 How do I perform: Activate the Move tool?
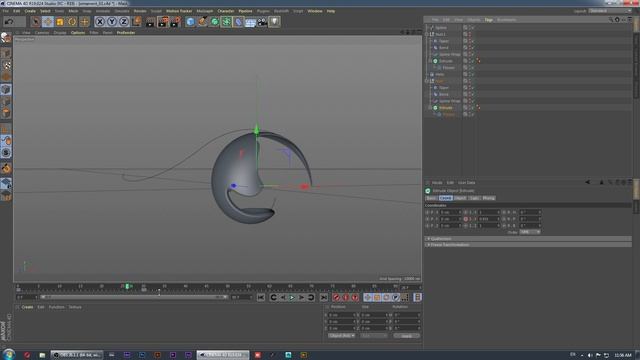(x=48, y=22)
